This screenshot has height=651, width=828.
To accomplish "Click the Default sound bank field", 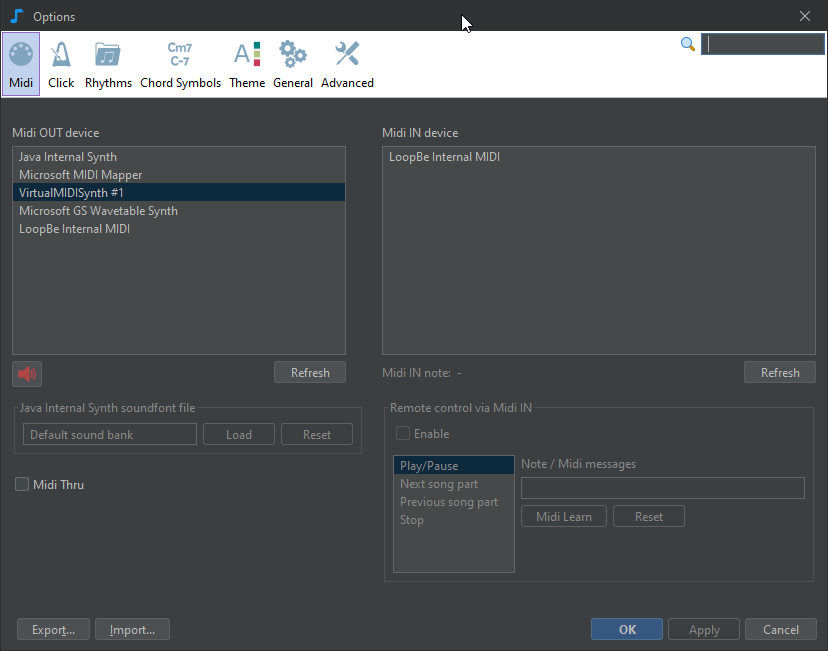I will [x=110, y=435].
